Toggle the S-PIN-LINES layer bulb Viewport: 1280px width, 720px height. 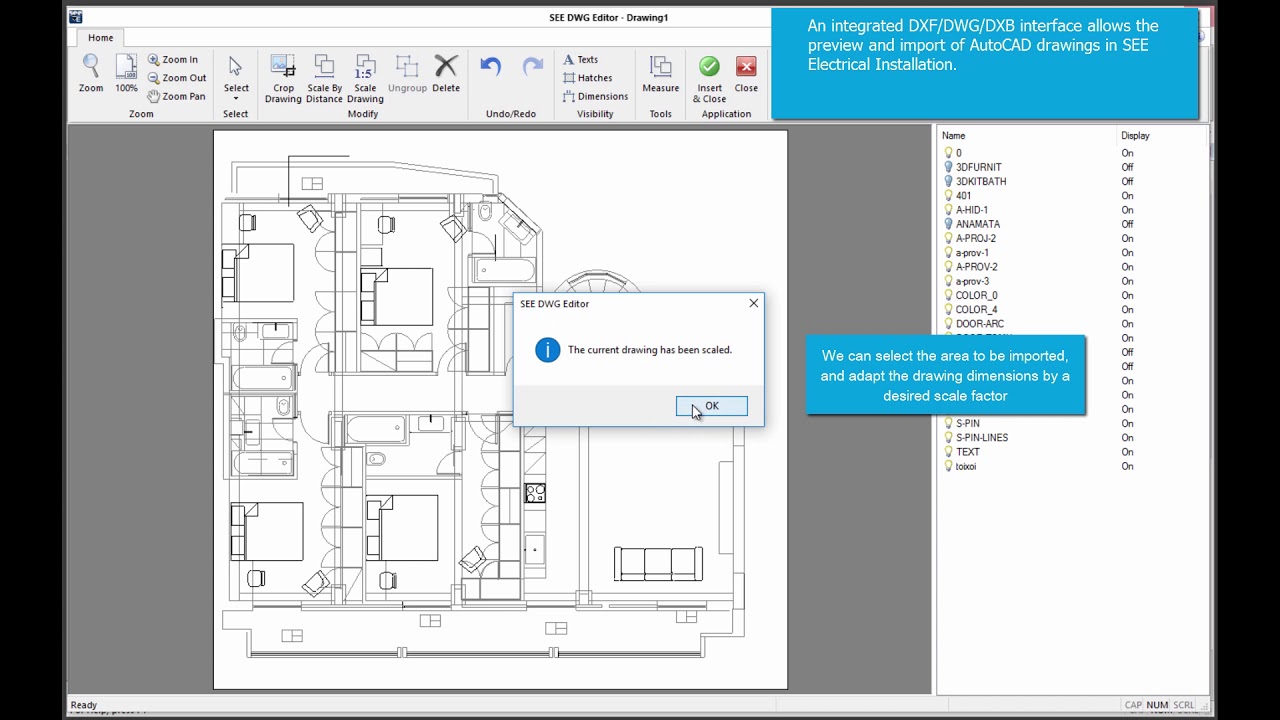pos(948,437)
